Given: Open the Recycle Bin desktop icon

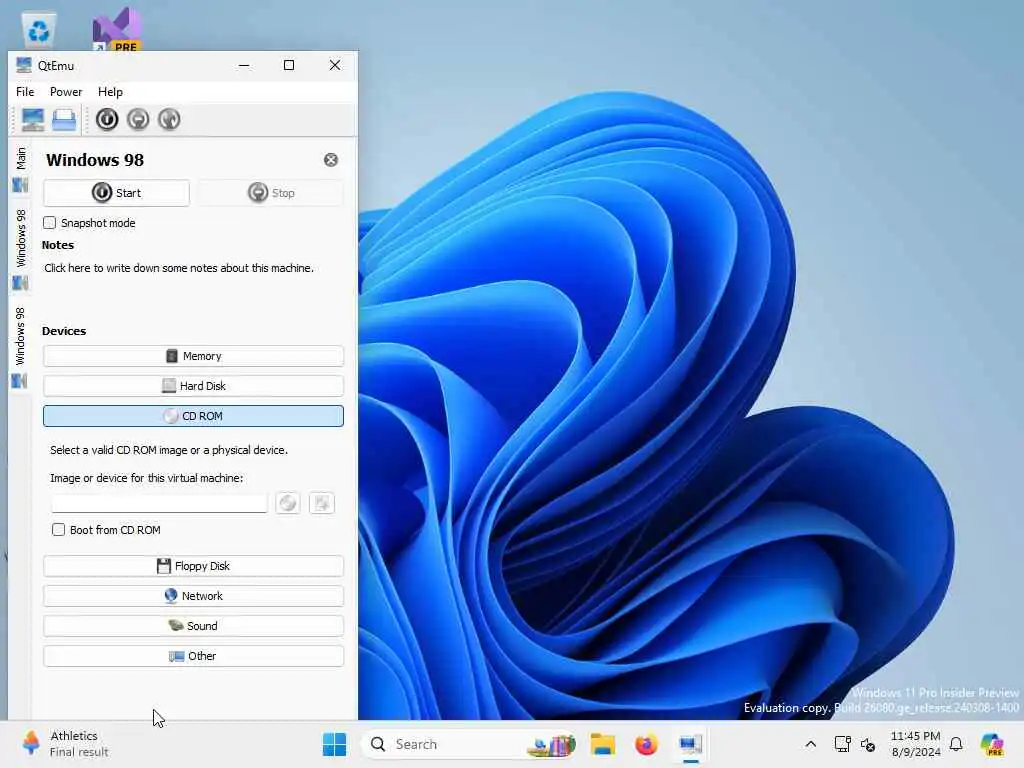Looking at the screenshot, I should pyautogui.click(x=39, y=30).
